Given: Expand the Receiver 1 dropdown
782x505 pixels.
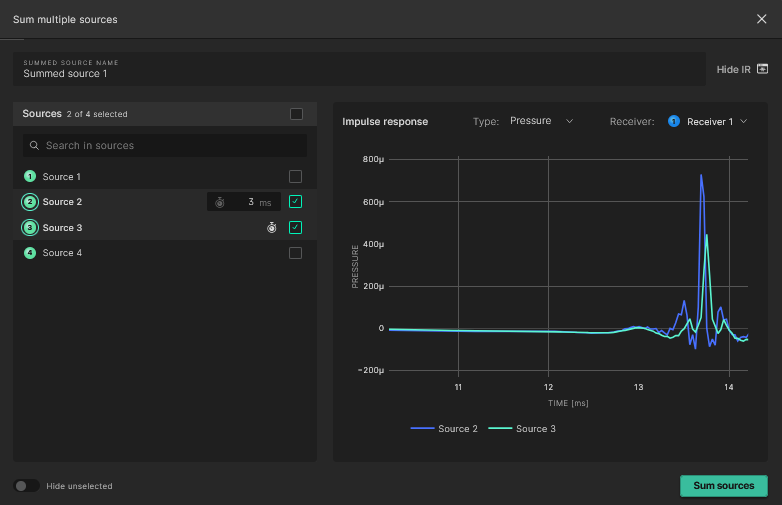Looking at the screenshot, I should 716,122.
